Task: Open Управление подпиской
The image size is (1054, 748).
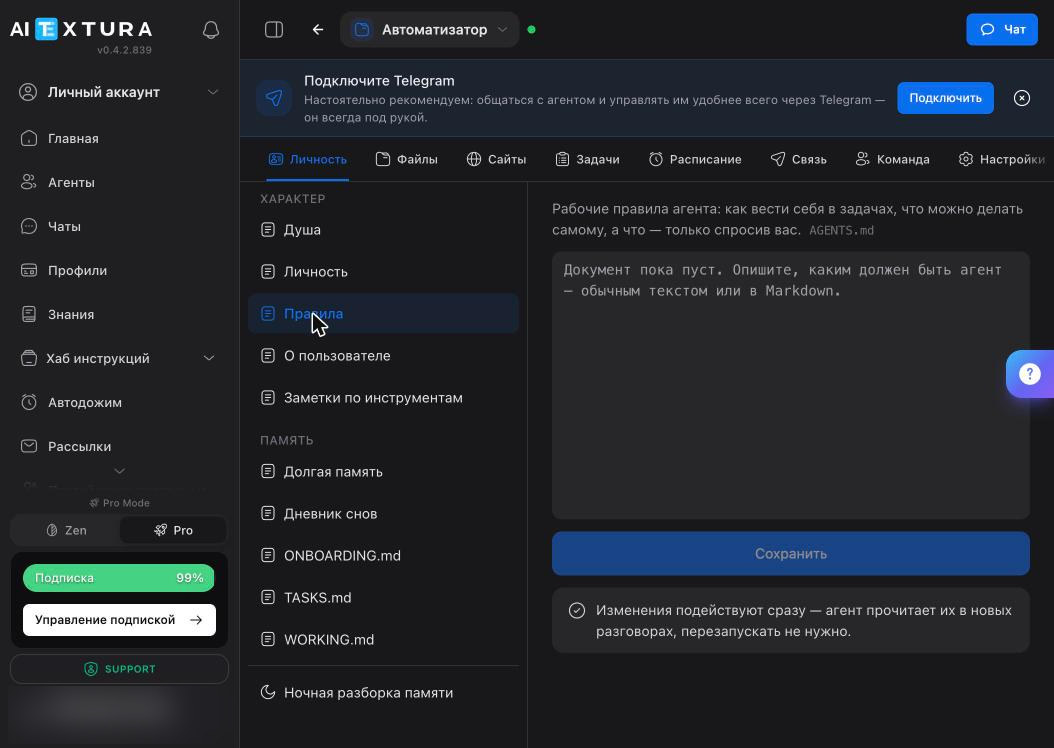Action: point(119,620)
